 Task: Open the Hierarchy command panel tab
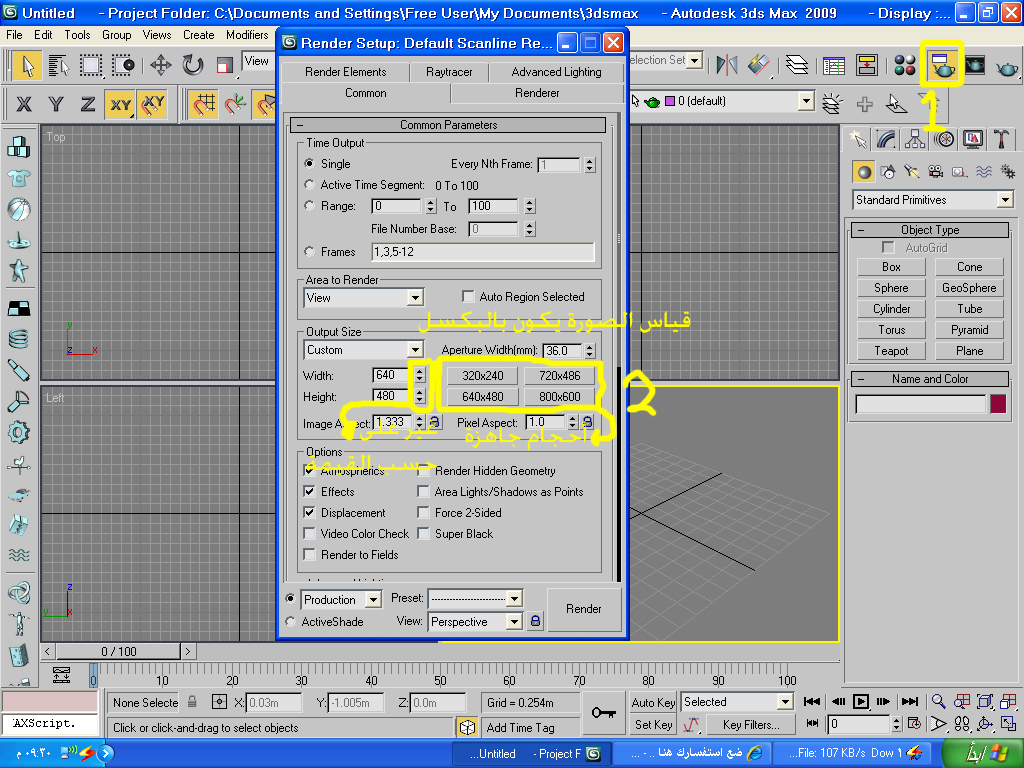pos(915,138)
